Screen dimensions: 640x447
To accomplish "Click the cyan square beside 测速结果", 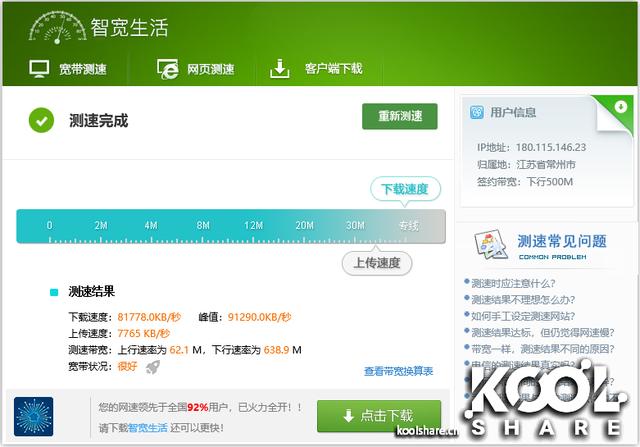I will [x=54, y=292].
